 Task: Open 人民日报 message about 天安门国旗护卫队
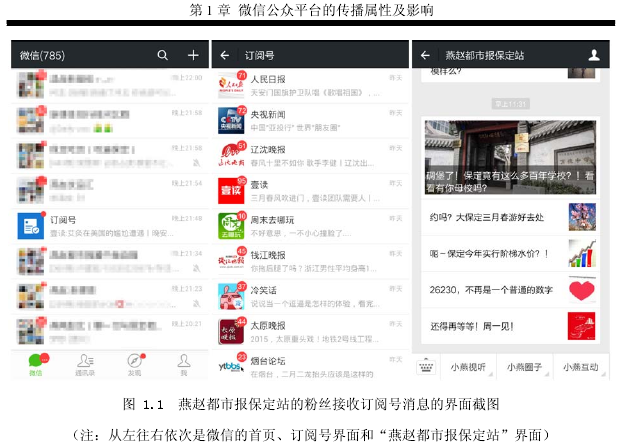315,93
